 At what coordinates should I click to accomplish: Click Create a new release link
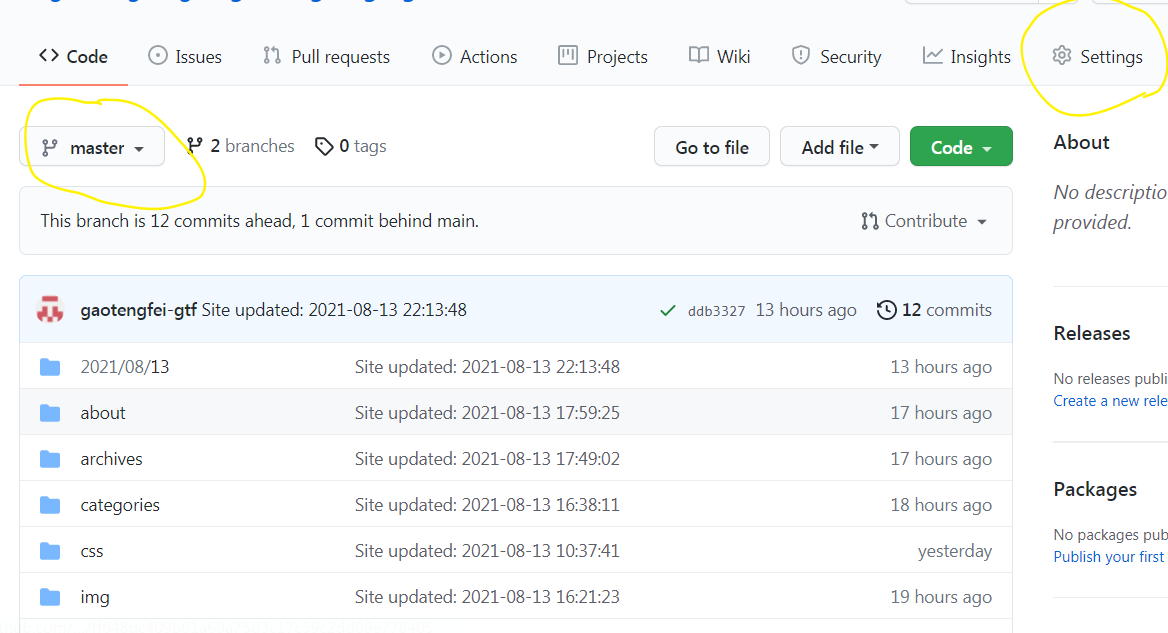tap(1111, 401)
